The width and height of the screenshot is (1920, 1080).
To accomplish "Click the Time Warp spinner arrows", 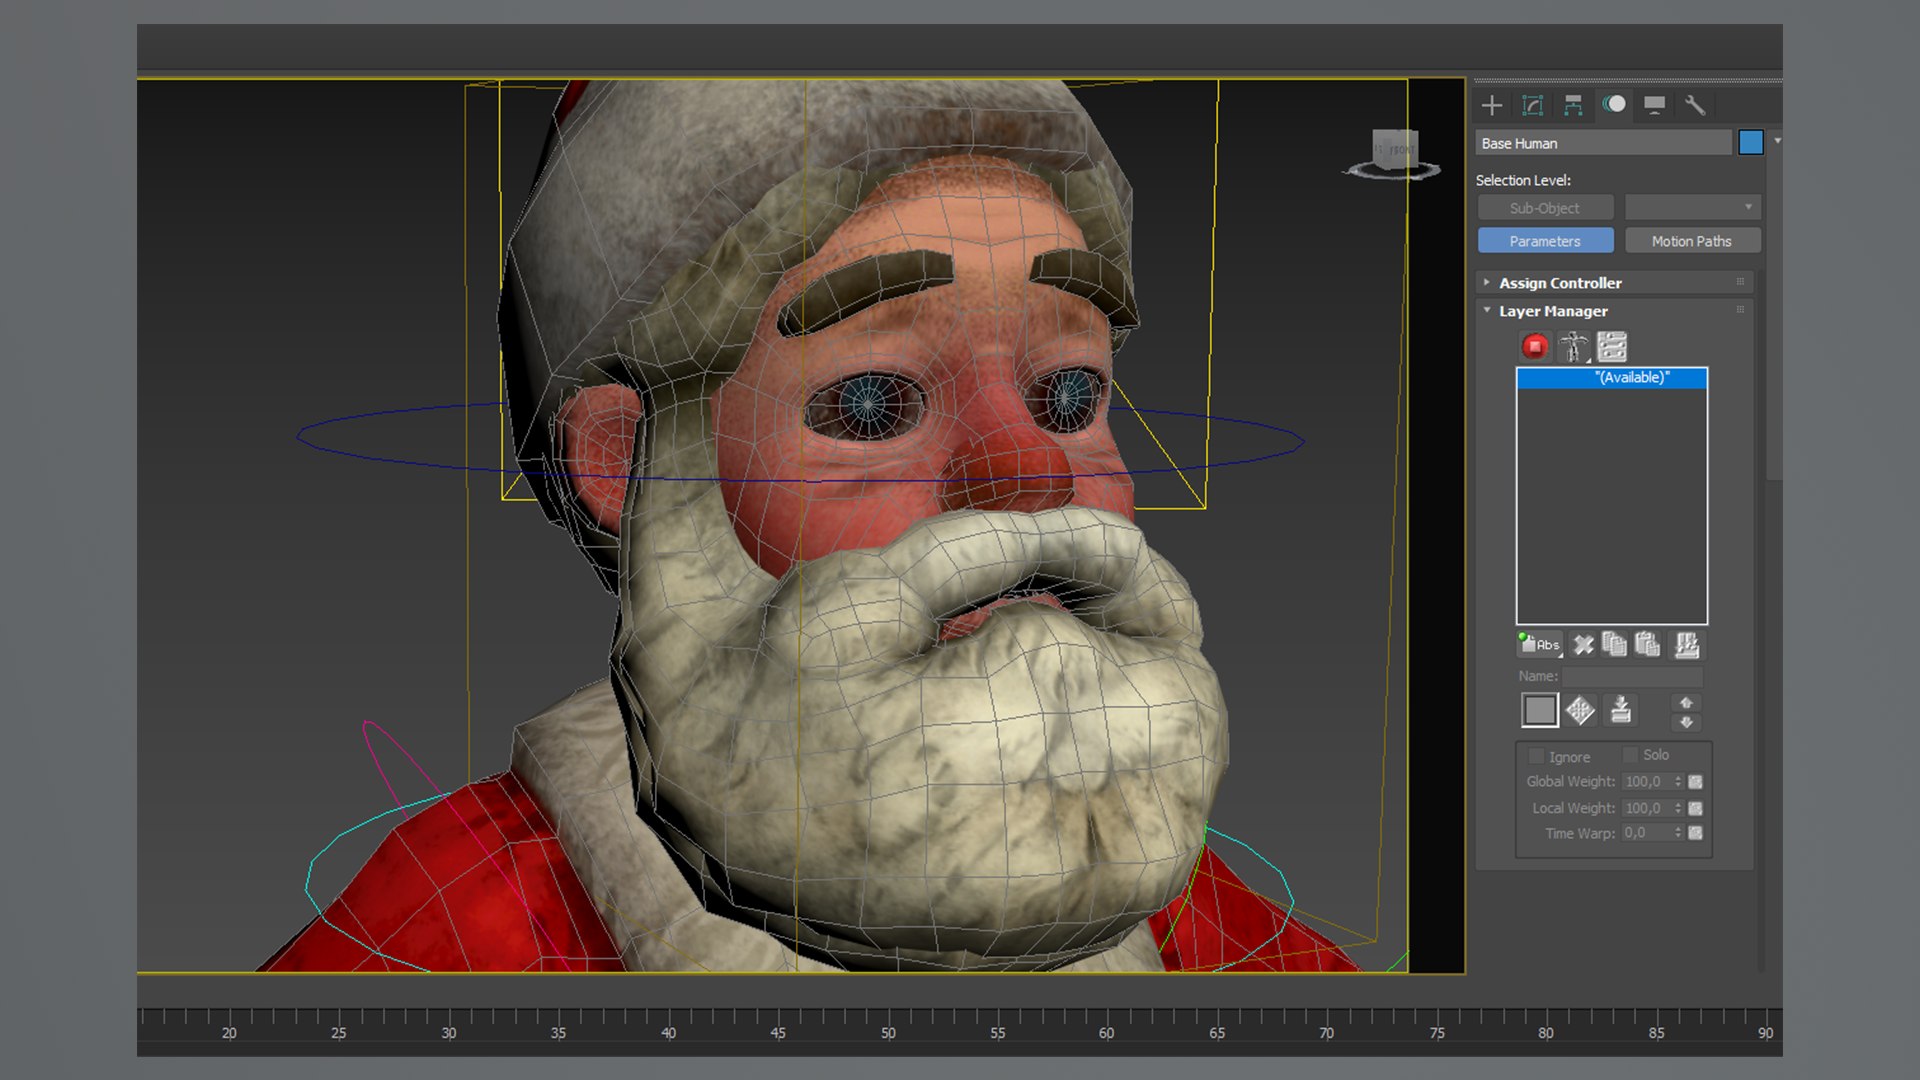I will coord(1679,833).
